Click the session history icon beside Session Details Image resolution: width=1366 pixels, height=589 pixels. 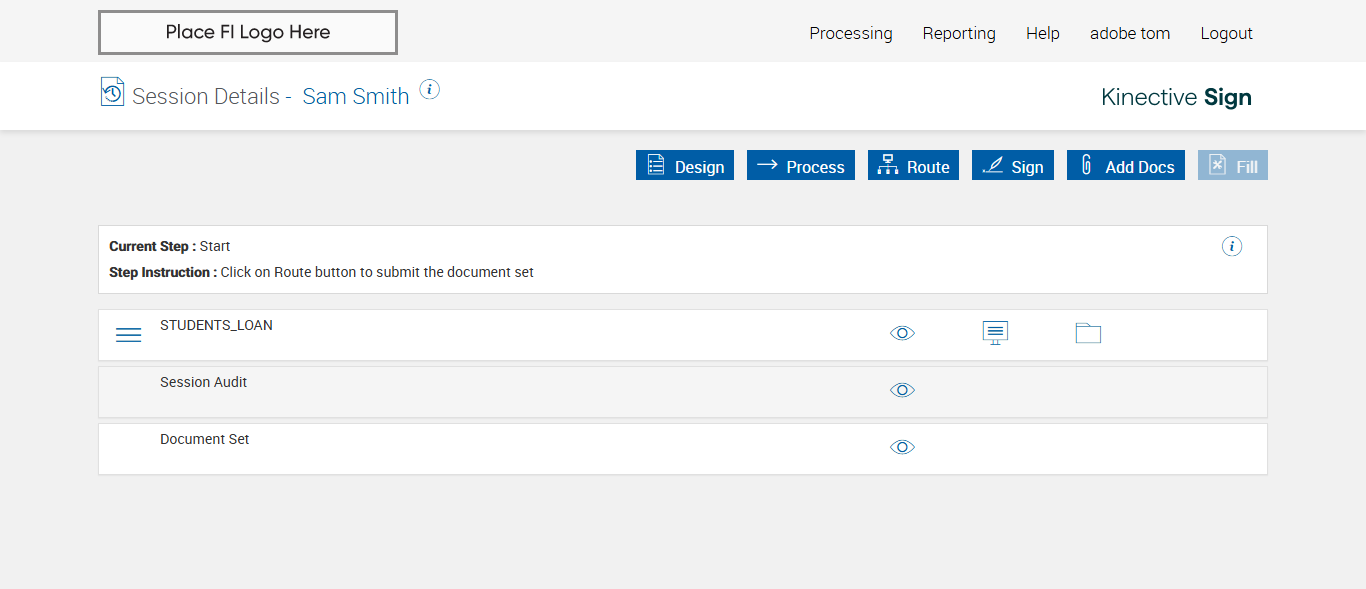click(x=112, y=92)
